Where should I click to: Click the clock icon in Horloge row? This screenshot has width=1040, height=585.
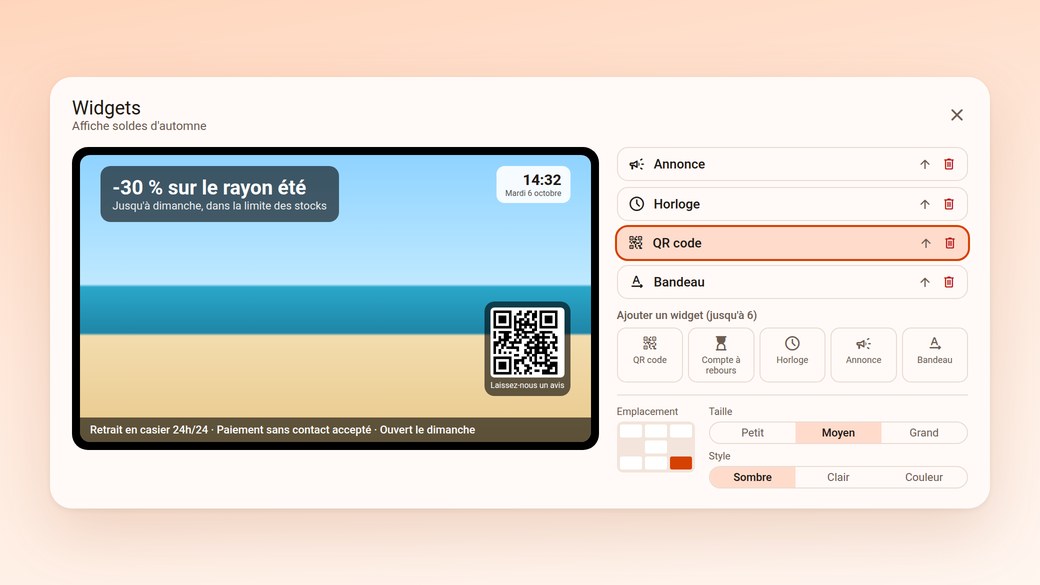pyautogui.click(x=637, y=204)
